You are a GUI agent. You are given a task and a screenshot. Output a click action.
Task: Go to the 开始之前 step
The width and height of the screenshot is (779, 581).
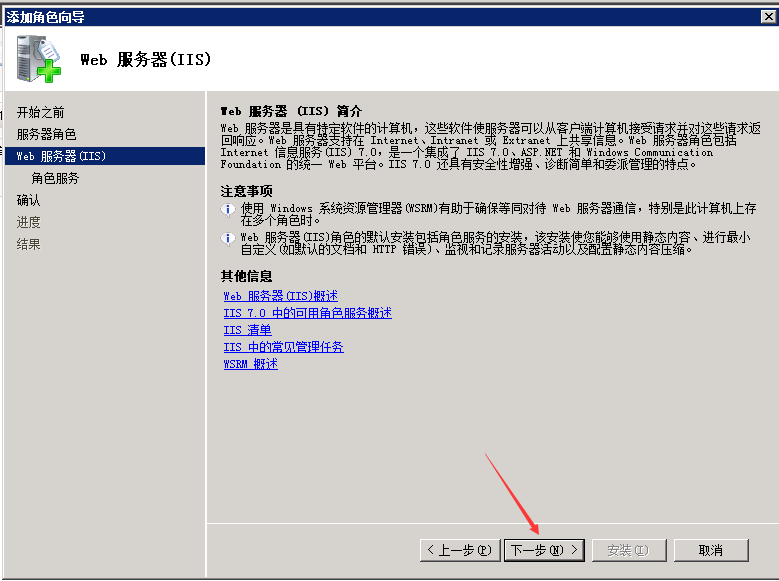(41, 112)
